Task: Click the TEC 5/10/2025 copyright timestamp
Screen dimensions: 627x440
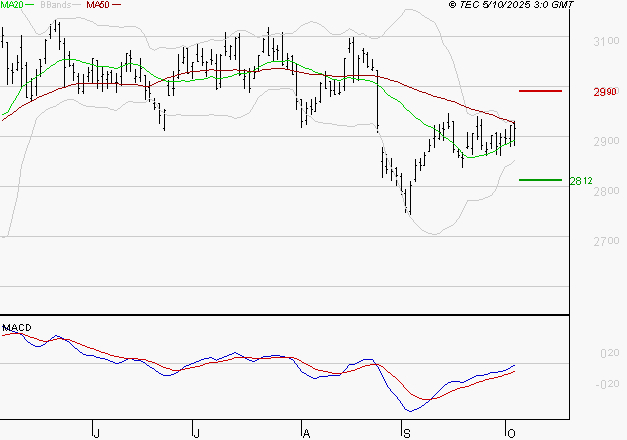Action: coord(511,5)
